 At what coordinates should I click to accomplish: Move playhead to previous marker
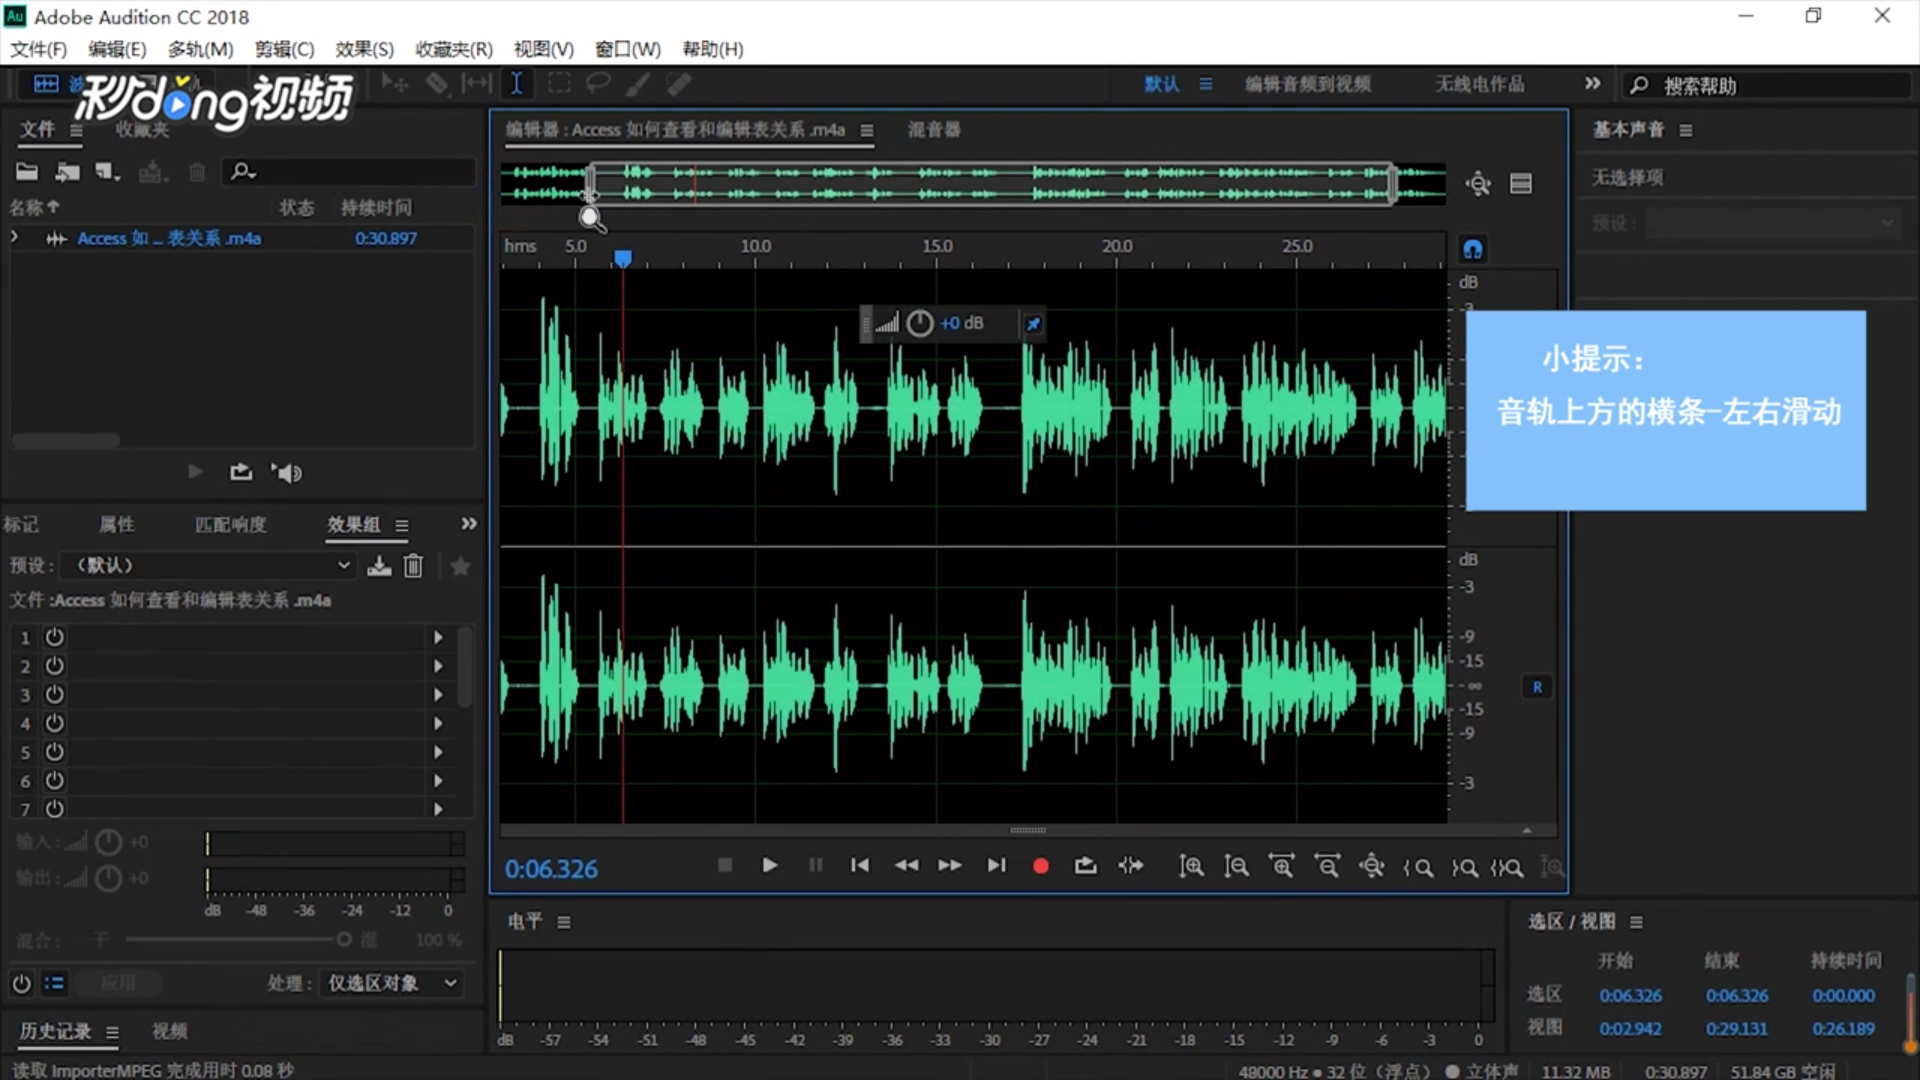point(859,866)
